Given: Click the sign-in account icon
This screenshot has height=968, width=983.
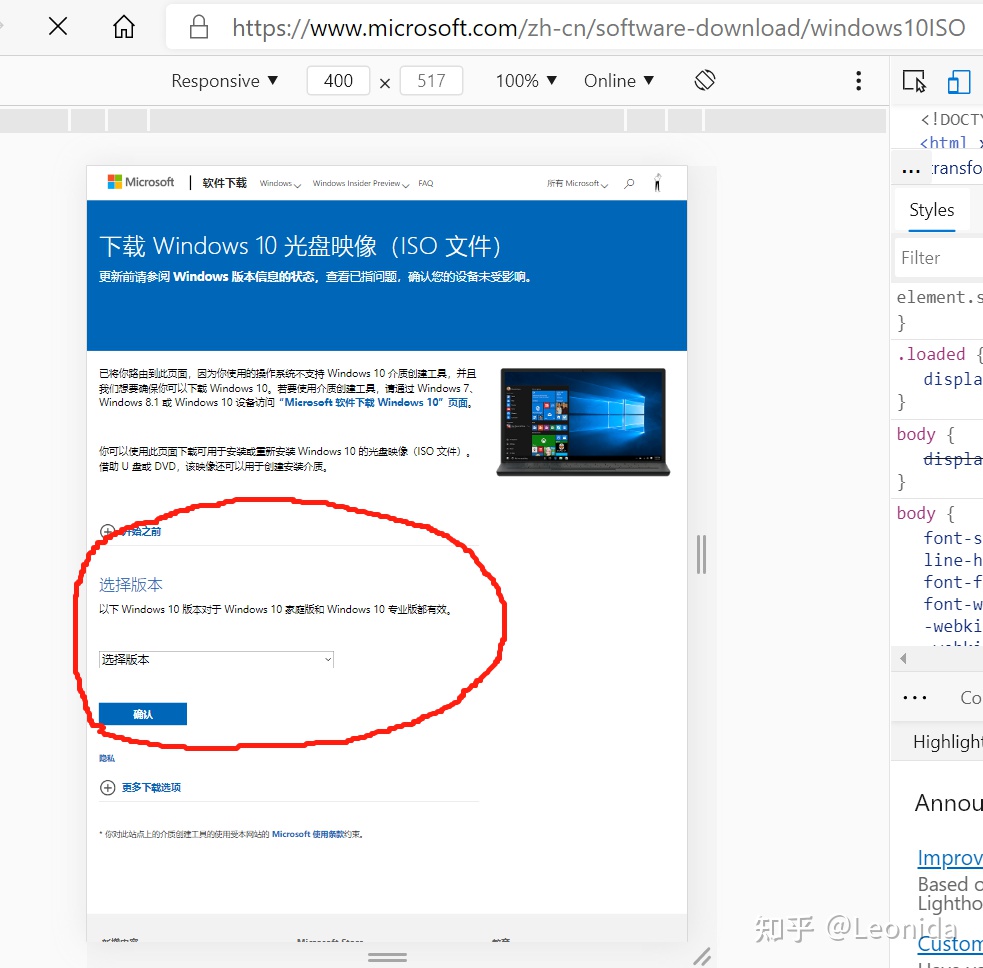Looking at the screenshot, I should pos(657,183).
